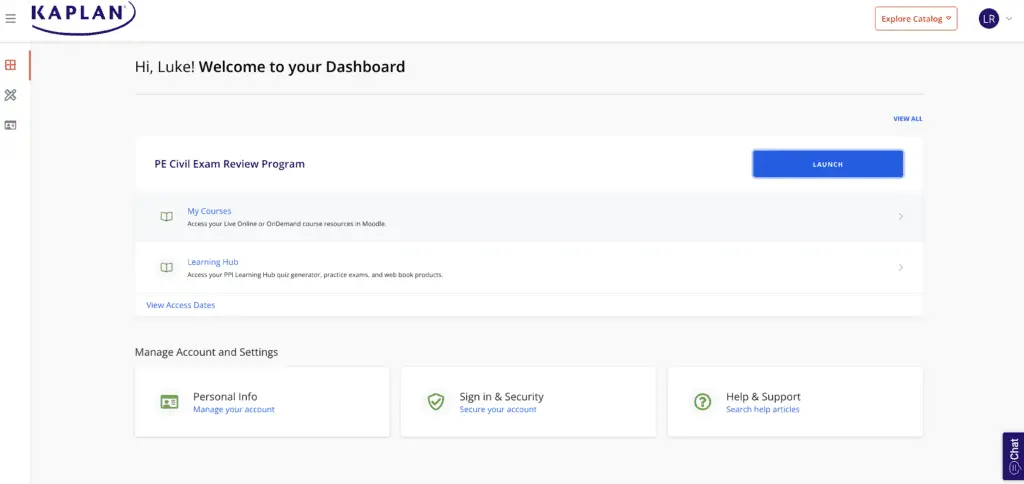The height and width of the screenshot is (484, 1024).
Task: Click the Kaplan logo
Action: [x=83, y=16]
